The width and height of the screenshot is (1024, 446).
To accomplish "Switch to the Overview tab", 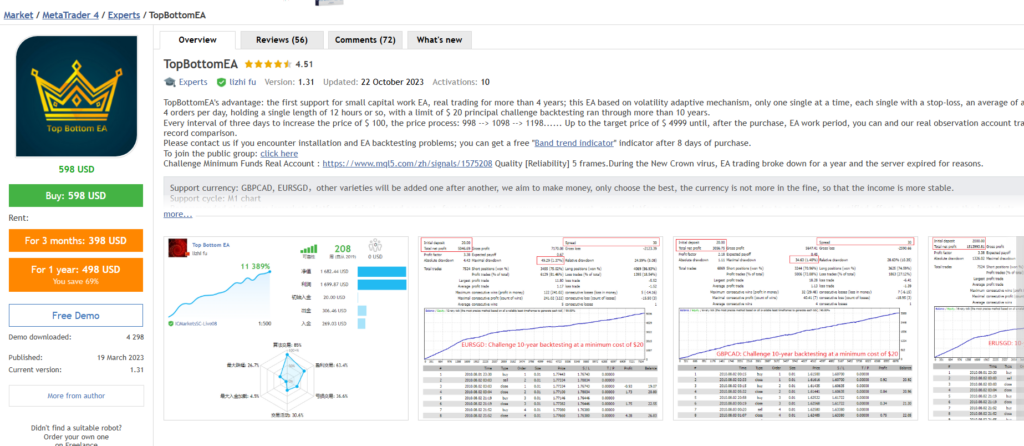I will point(197,40).
